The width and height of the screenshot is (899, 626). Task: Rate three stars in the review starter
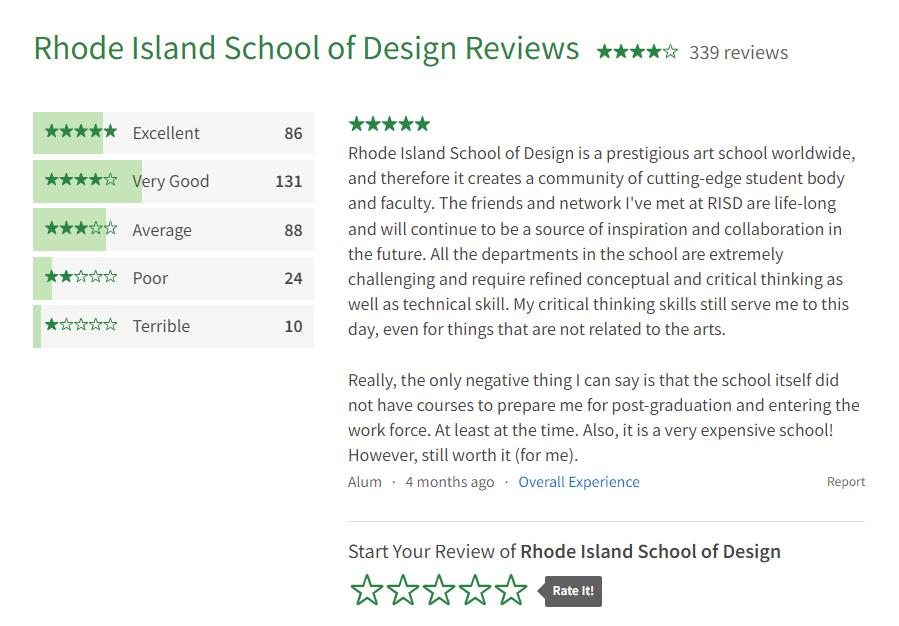click(x=439, y=590)
